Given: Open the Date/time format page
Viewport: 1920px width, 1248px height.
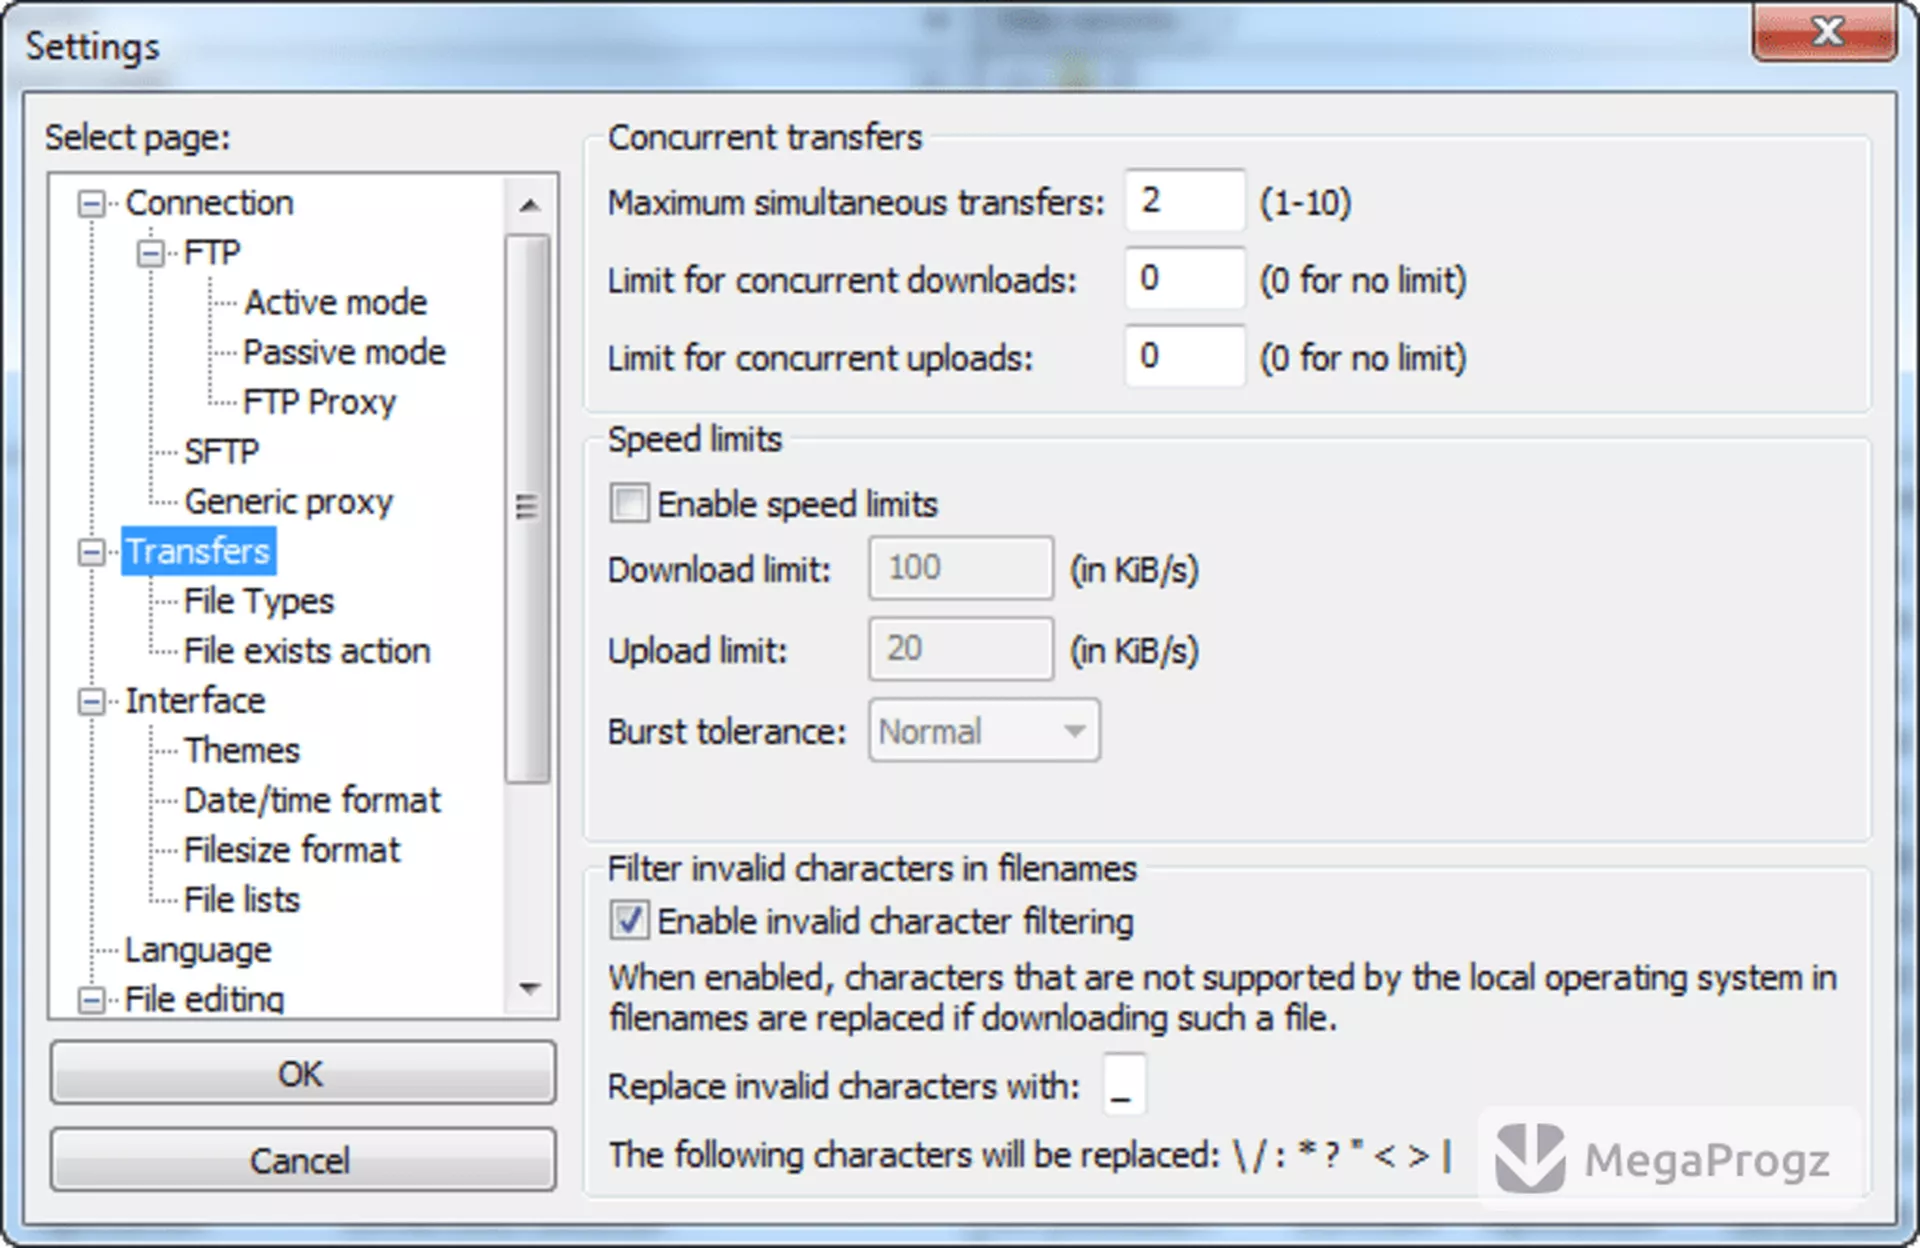Looking at the screenshot, I should coord(312,800).
